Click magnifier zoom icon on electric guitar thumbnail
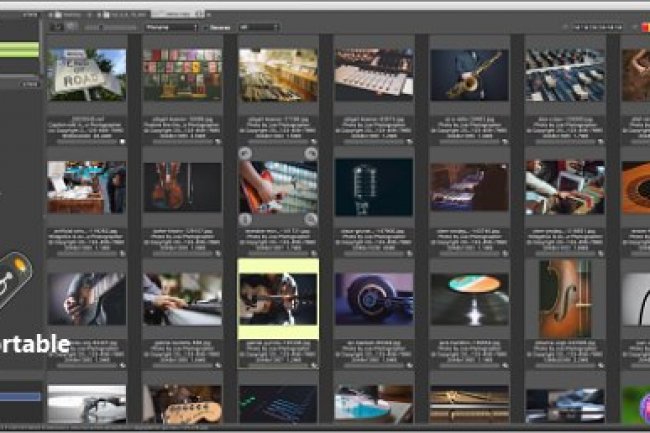Image resolution: width=650 pixels, height=433 pixels. [x=311, y=219]
